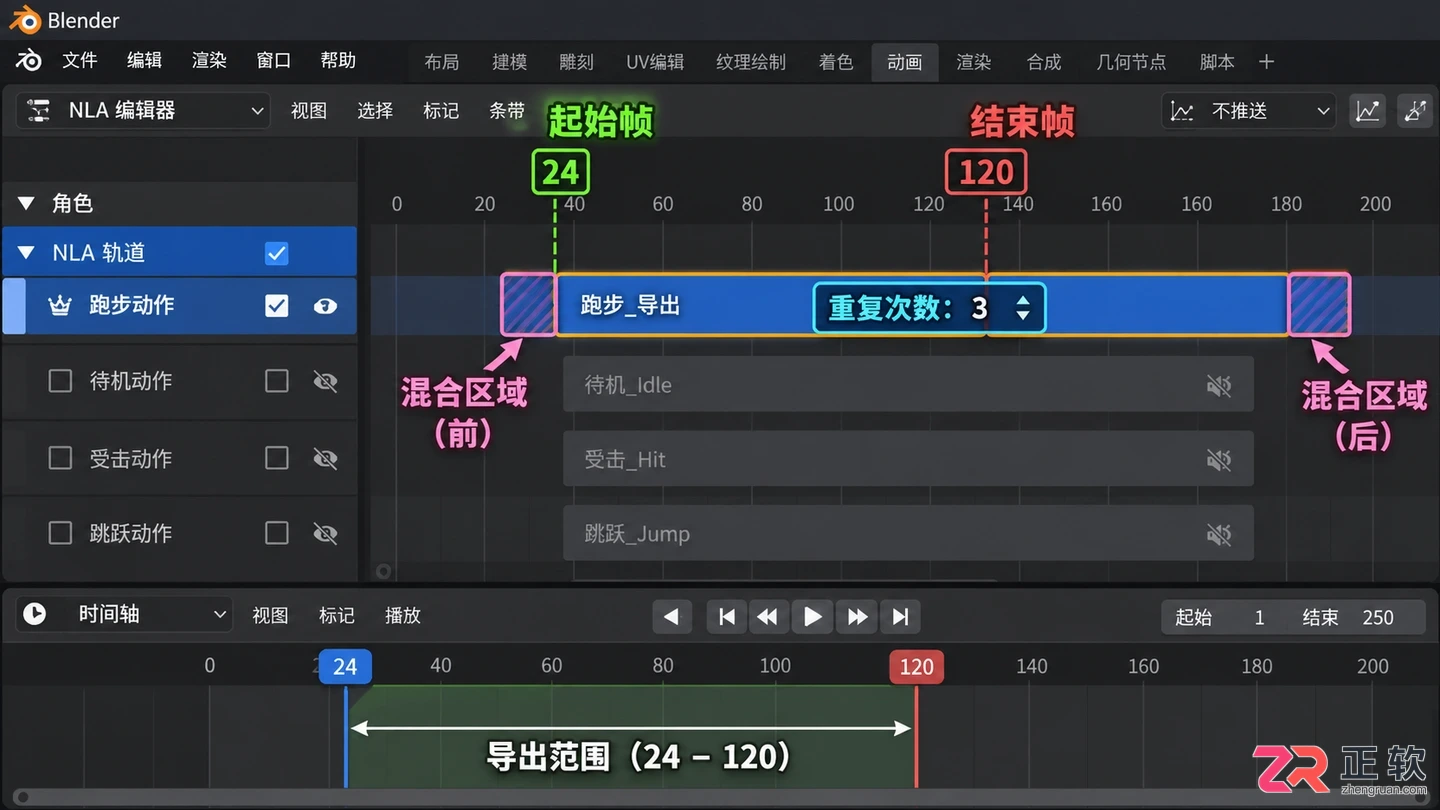
Task: Click the Blender logo icon in menu bar
Action: tap(28, 61)
